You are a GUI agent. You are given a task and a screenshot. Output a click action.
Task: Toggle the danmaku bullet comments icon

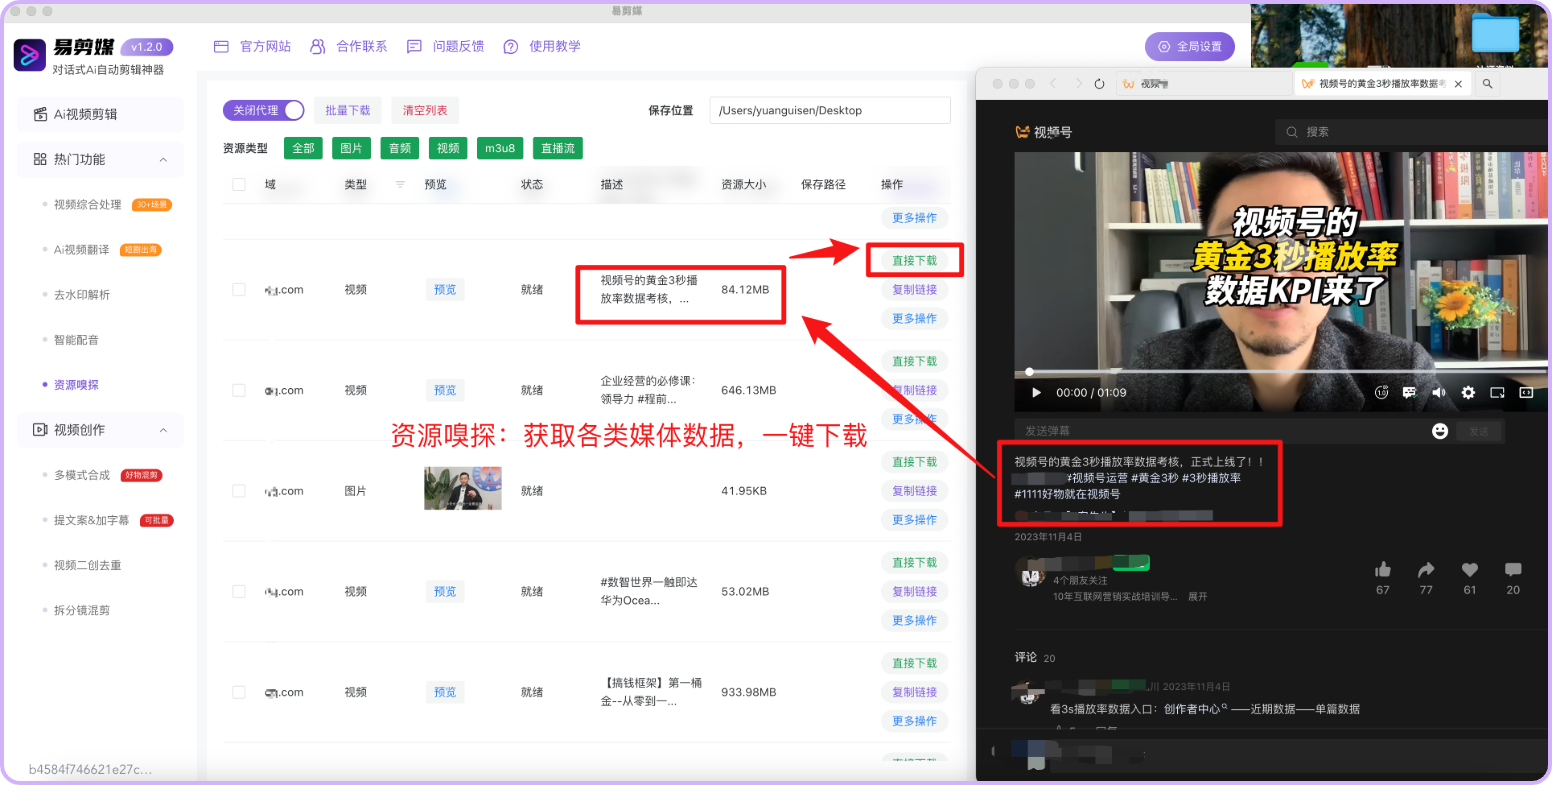tap(1410, 393)
